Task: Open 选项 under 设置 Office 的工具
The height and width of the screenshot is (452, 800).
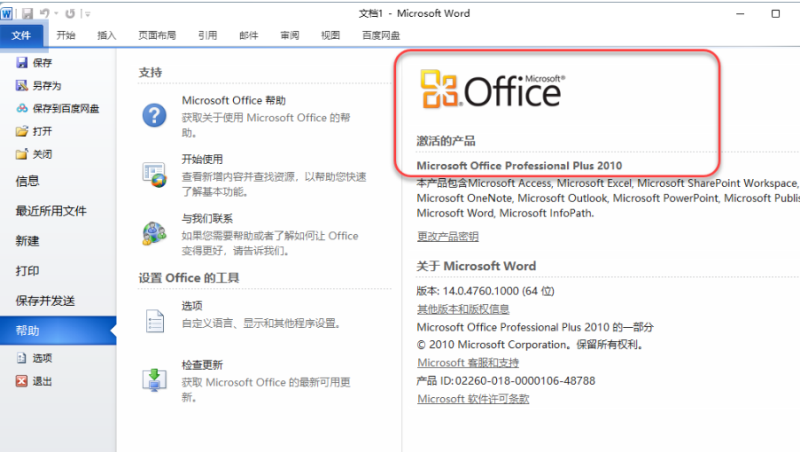Action: (192, 306)
